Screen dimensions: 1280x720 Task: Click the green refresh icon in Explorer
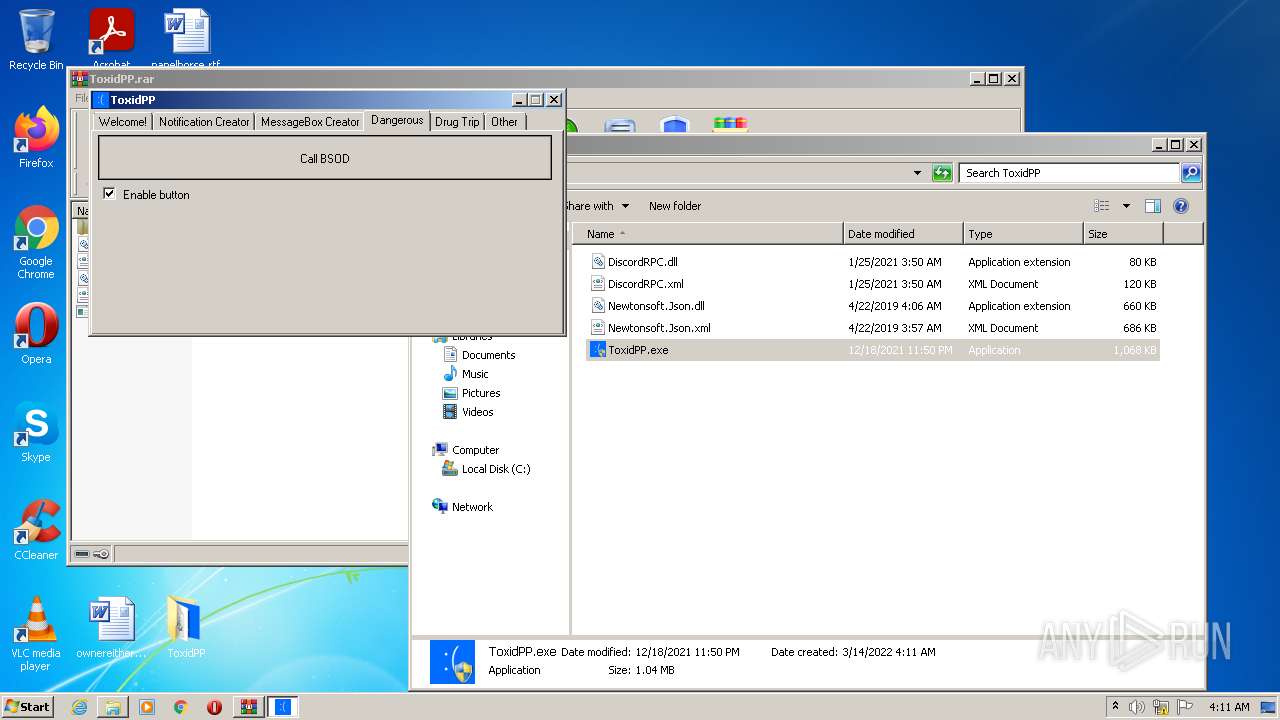tap(942, 173)
